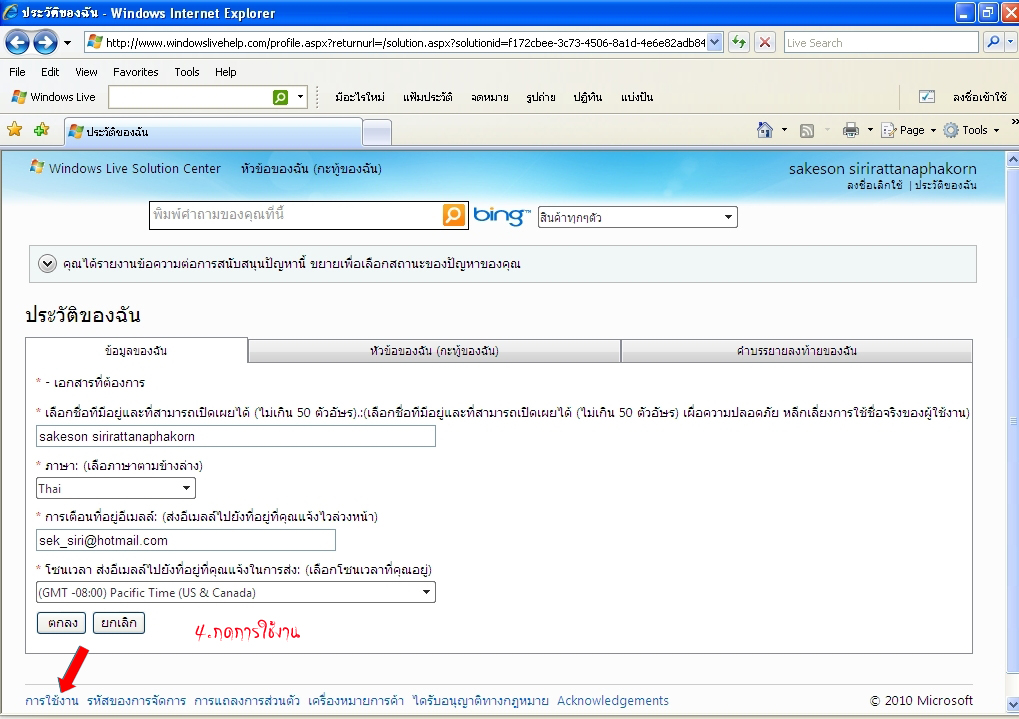Click ลงชื่อเลิกใช้ sign-out link
Image resolution: width=1019 pixels, height=719 pixels.
[x=875, y=185]
